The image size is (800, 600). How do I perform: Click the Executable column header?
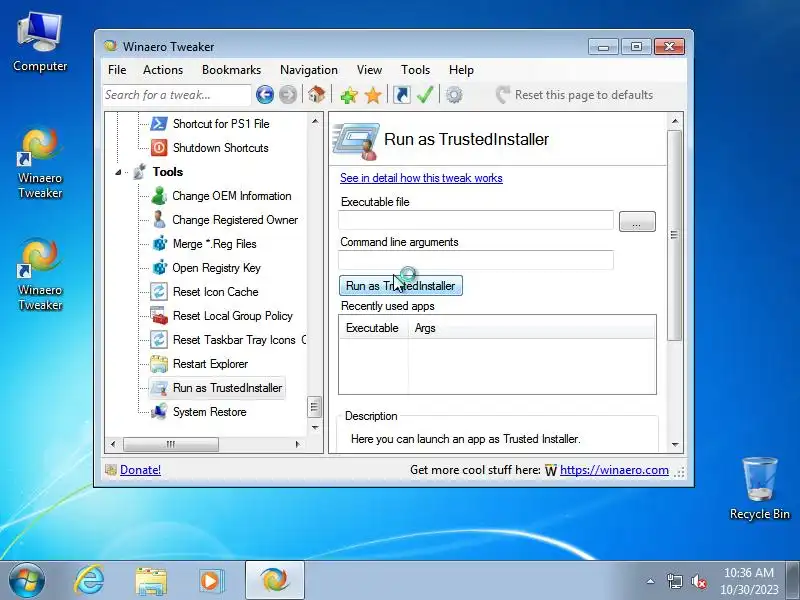pos(373,328)
